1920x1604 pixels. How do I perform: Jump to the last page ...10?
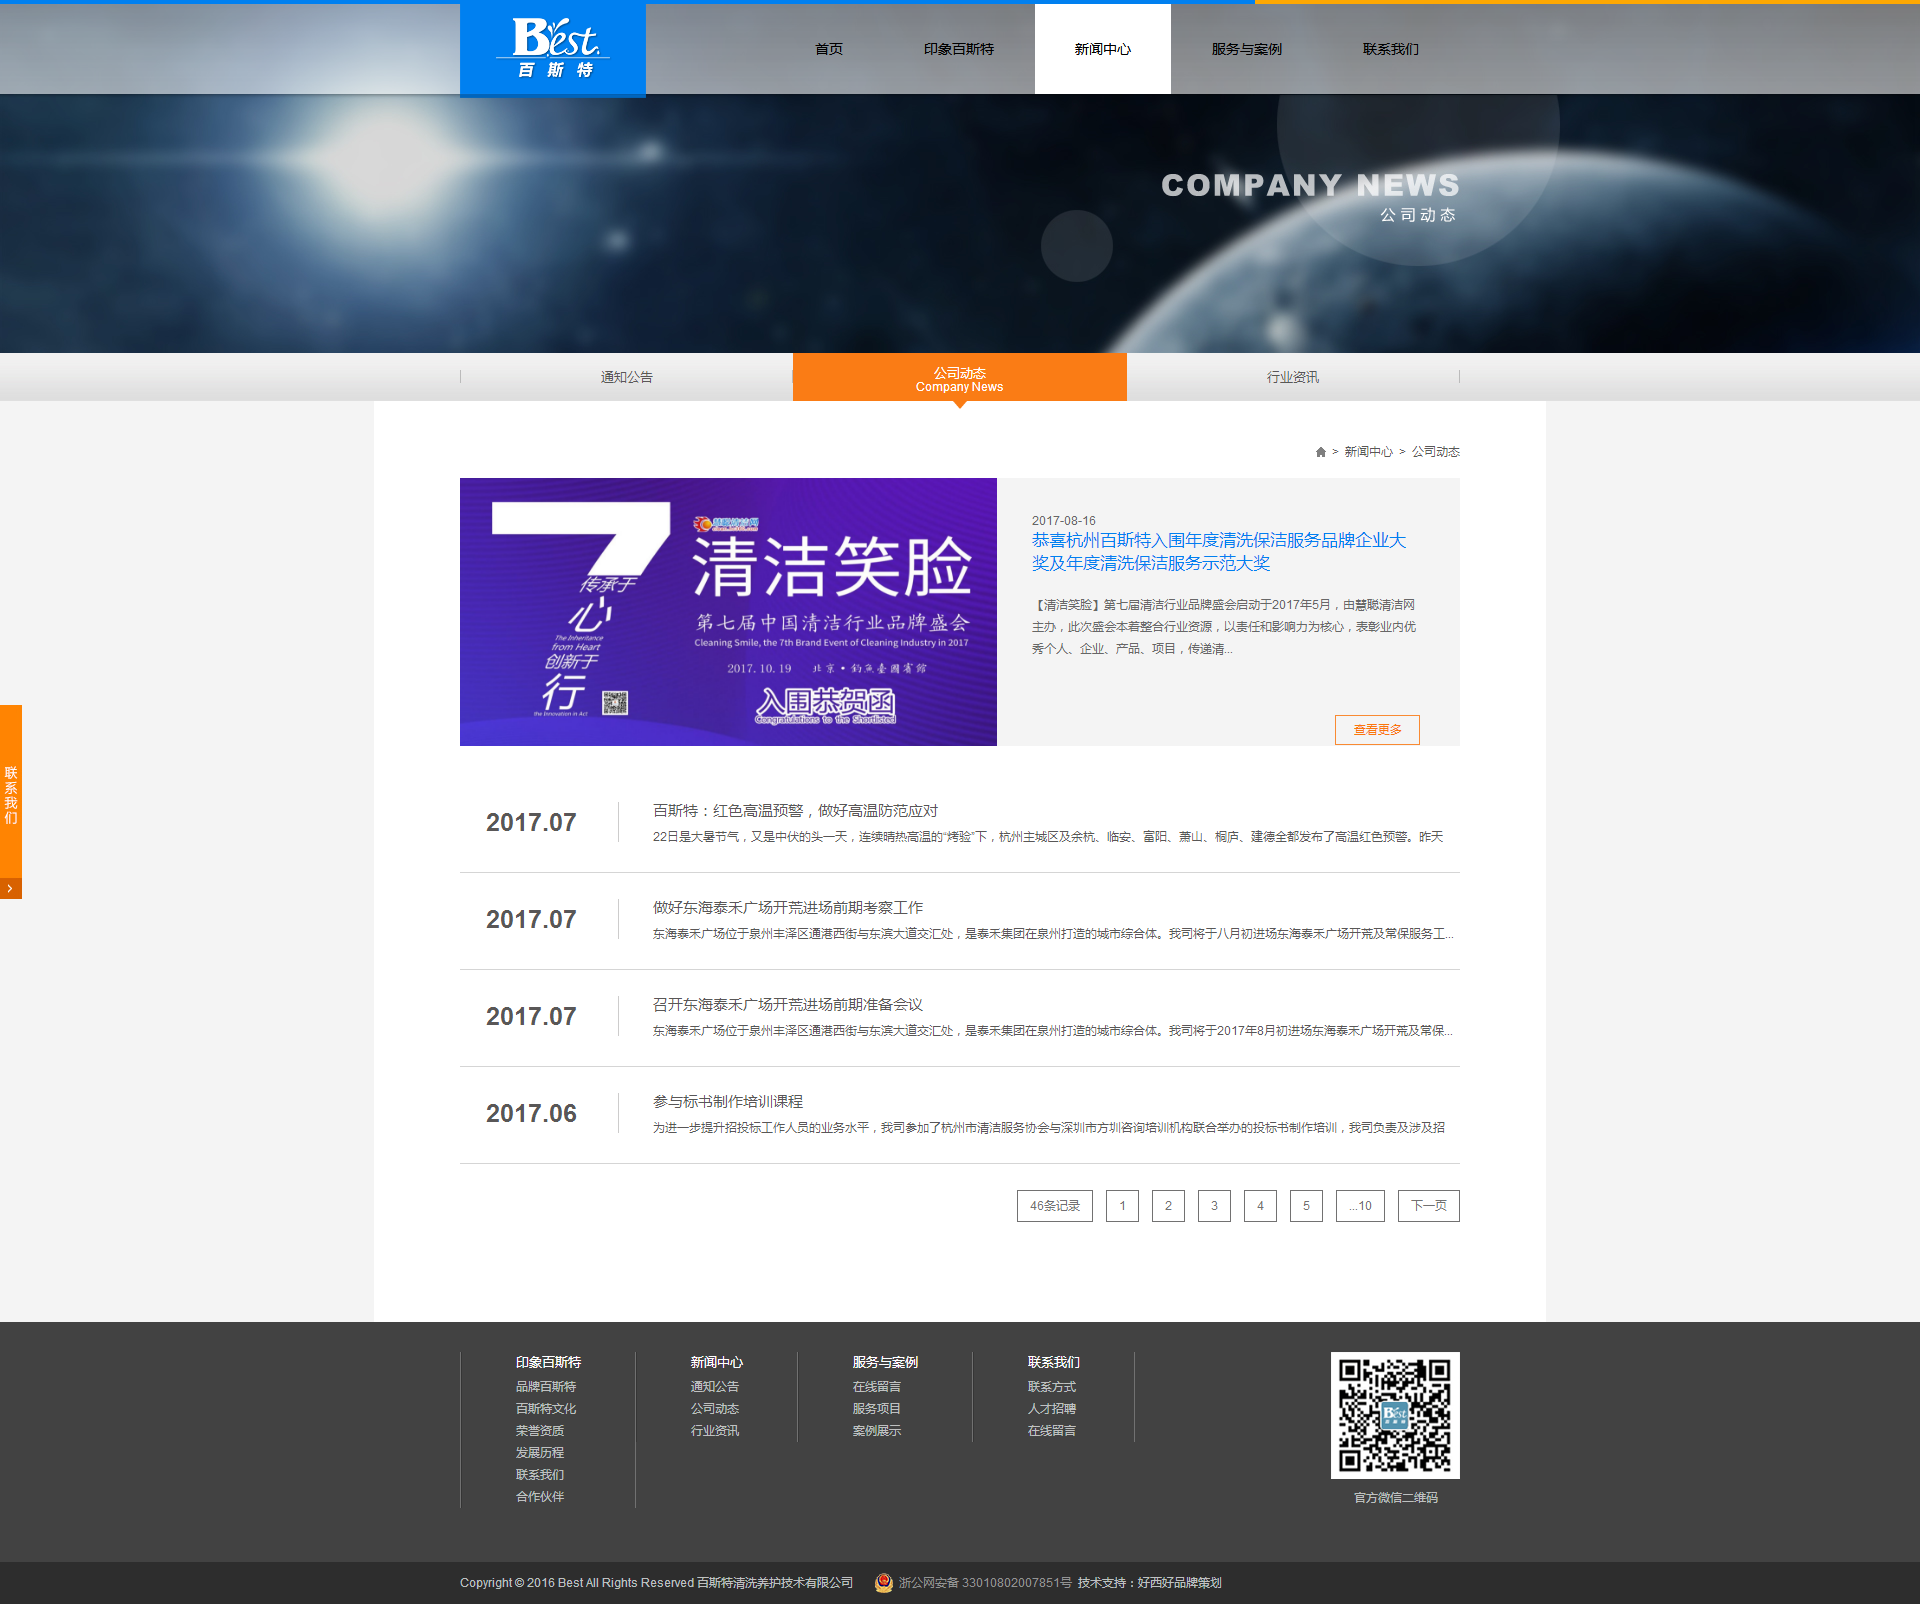coord(1360,1205)
